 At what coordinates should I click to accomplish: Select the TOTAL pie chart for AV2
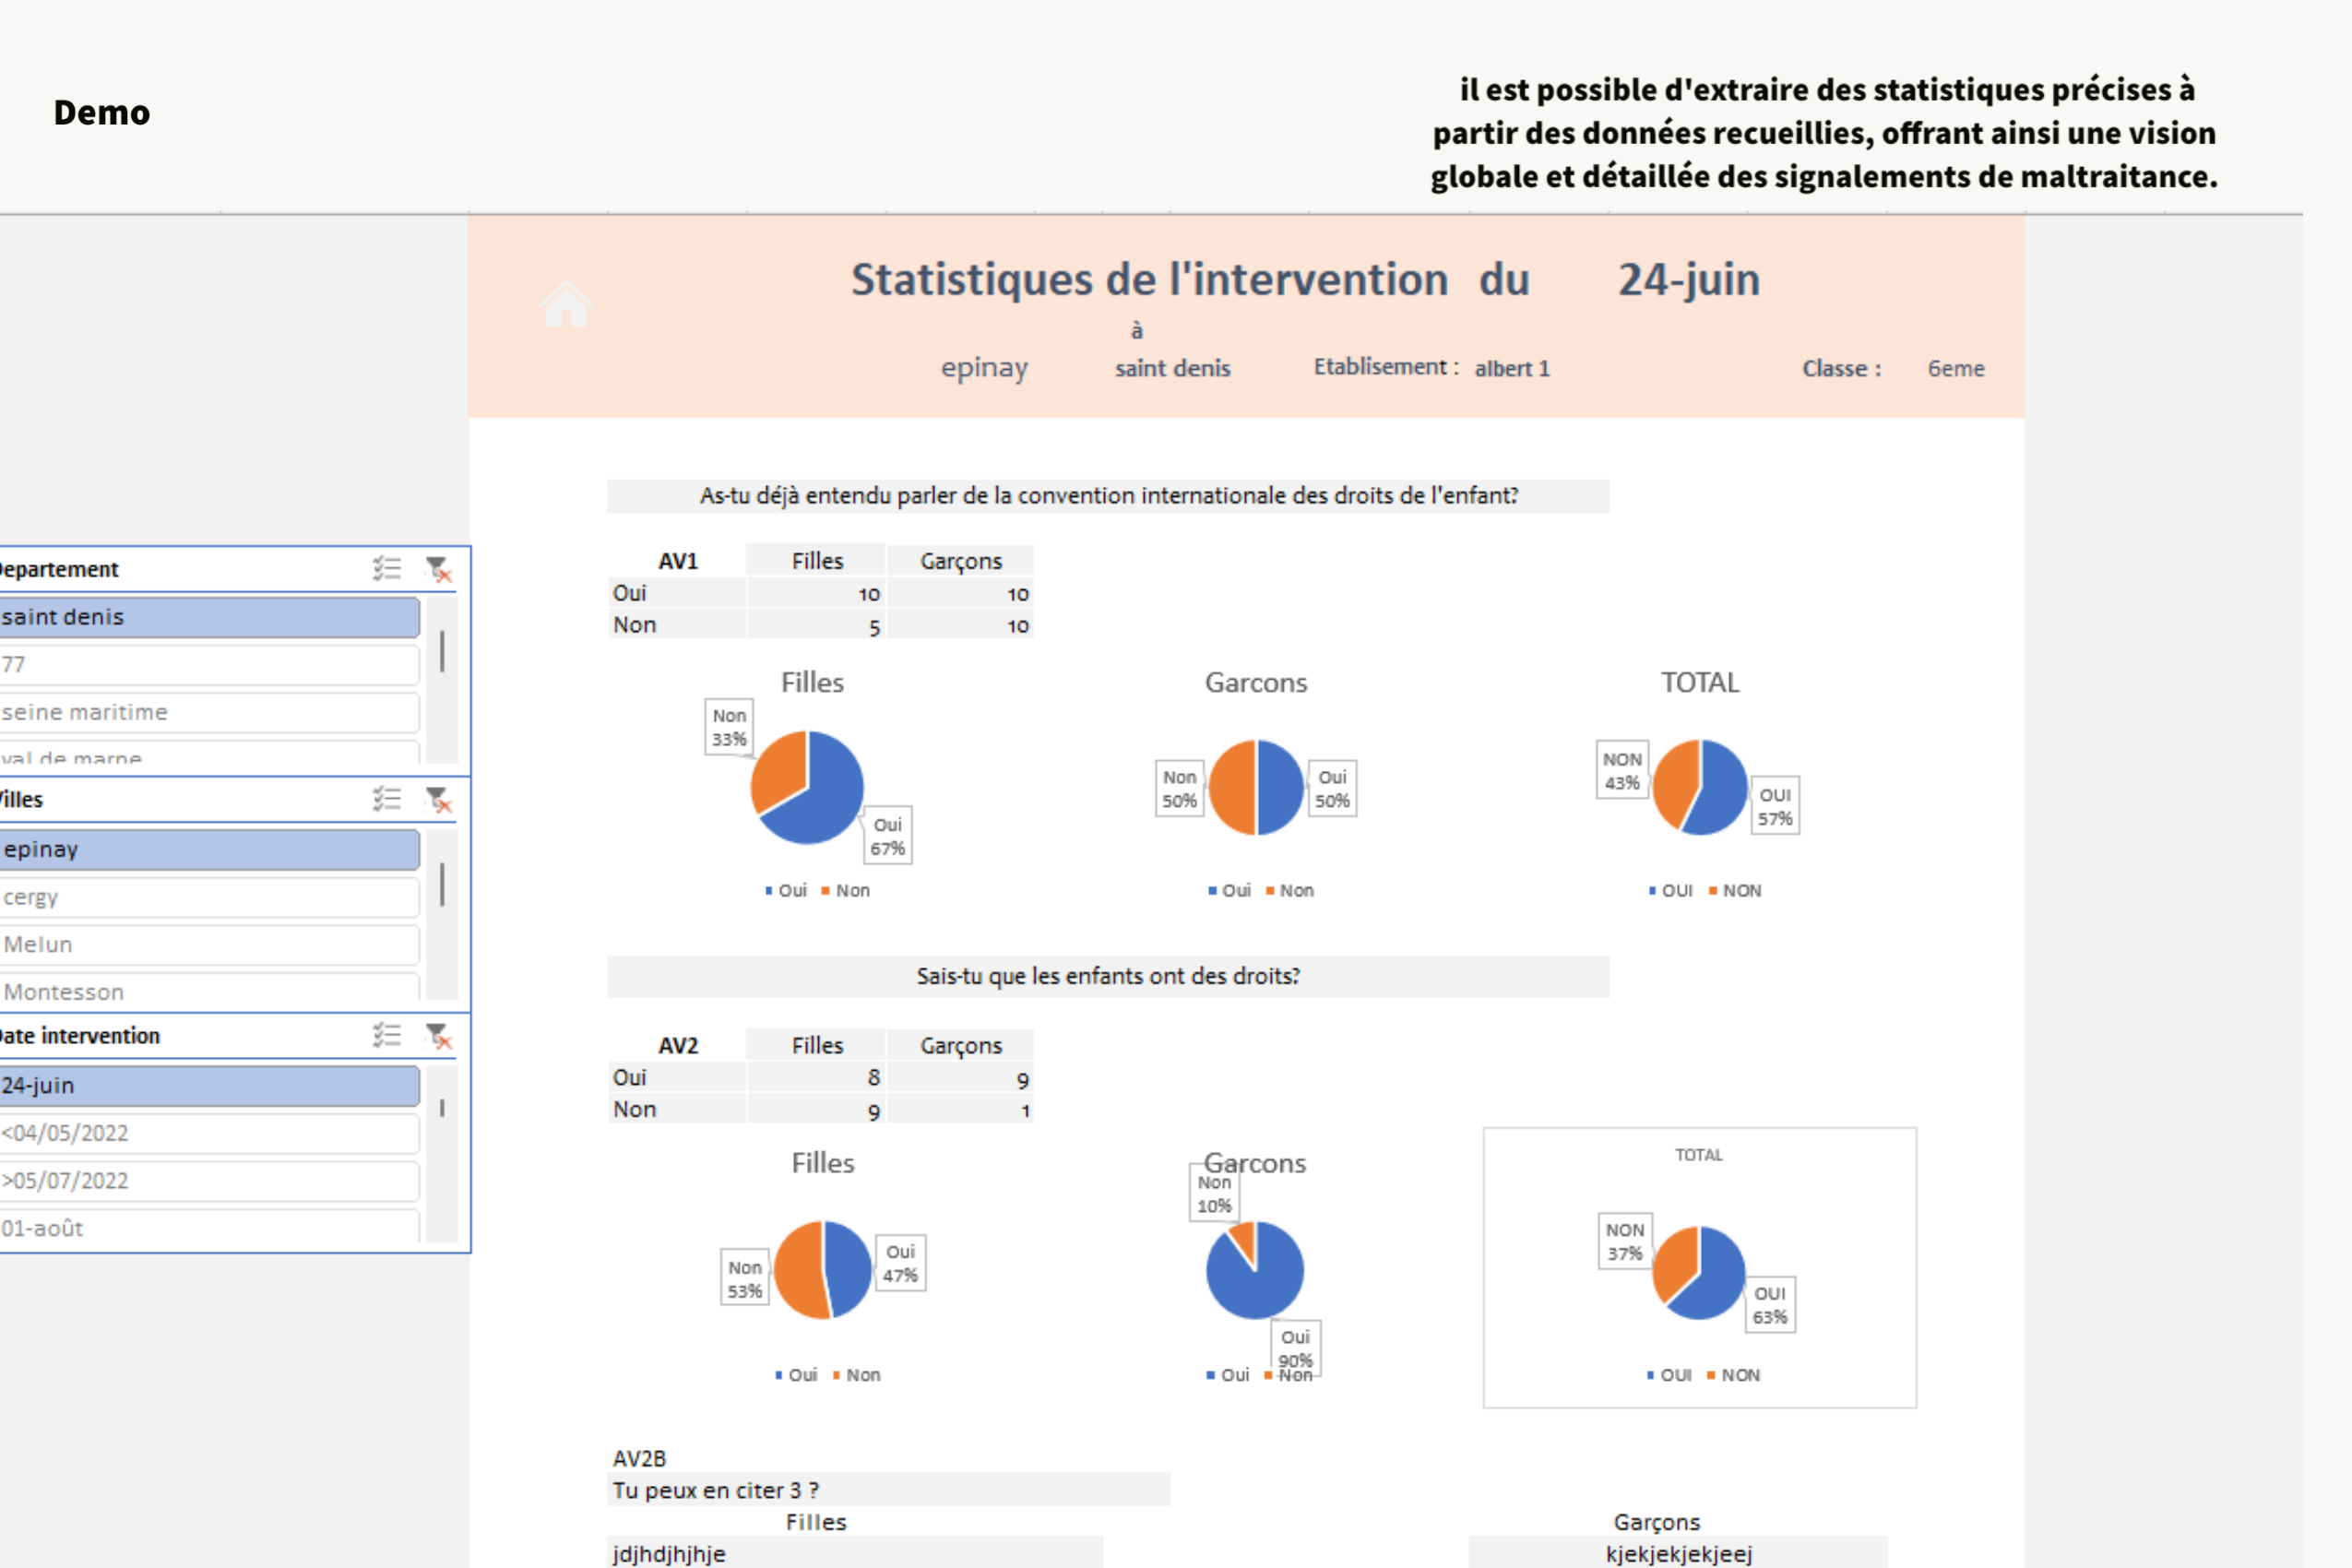click(1699, 1267)
